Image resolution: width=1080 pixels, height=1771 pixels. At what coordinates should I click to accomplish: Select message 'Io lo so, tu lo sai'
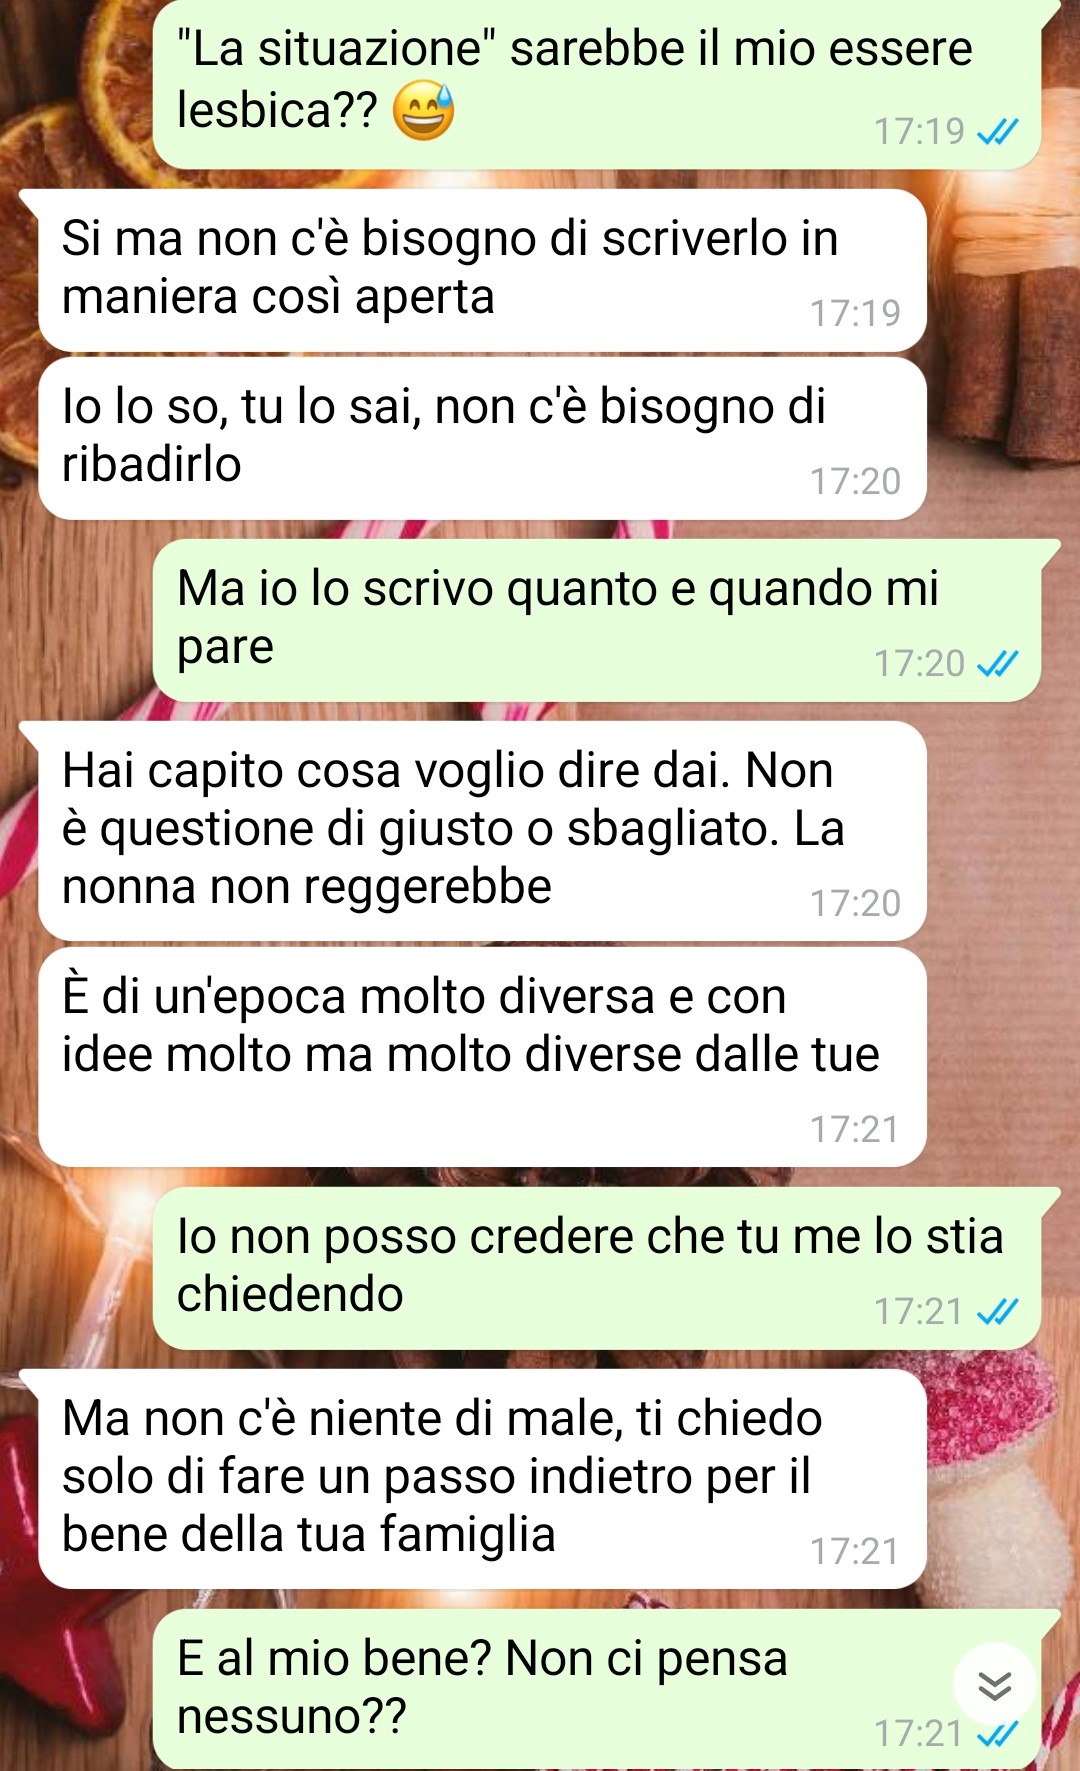(482, 438)
